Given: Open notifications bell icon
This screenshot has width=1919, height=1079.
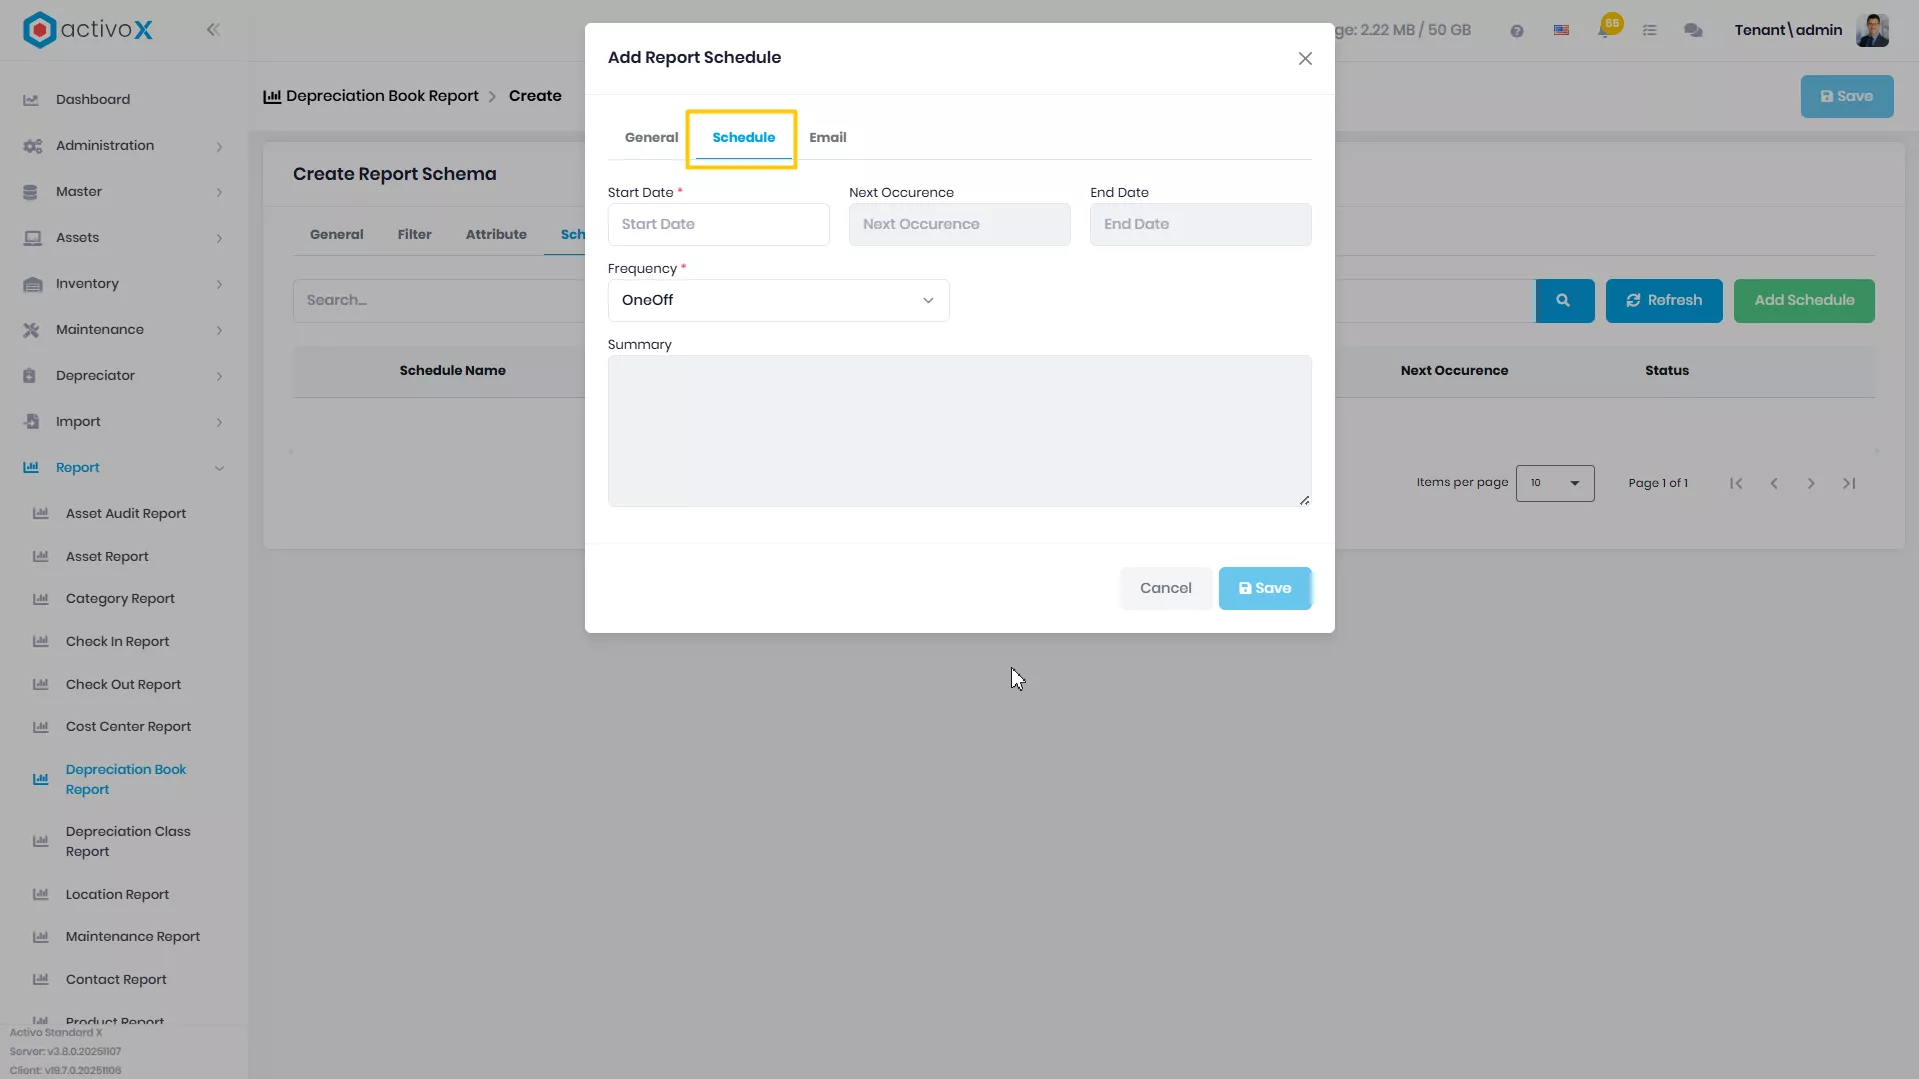Looking at the screenshot, I should [1605, 30].
